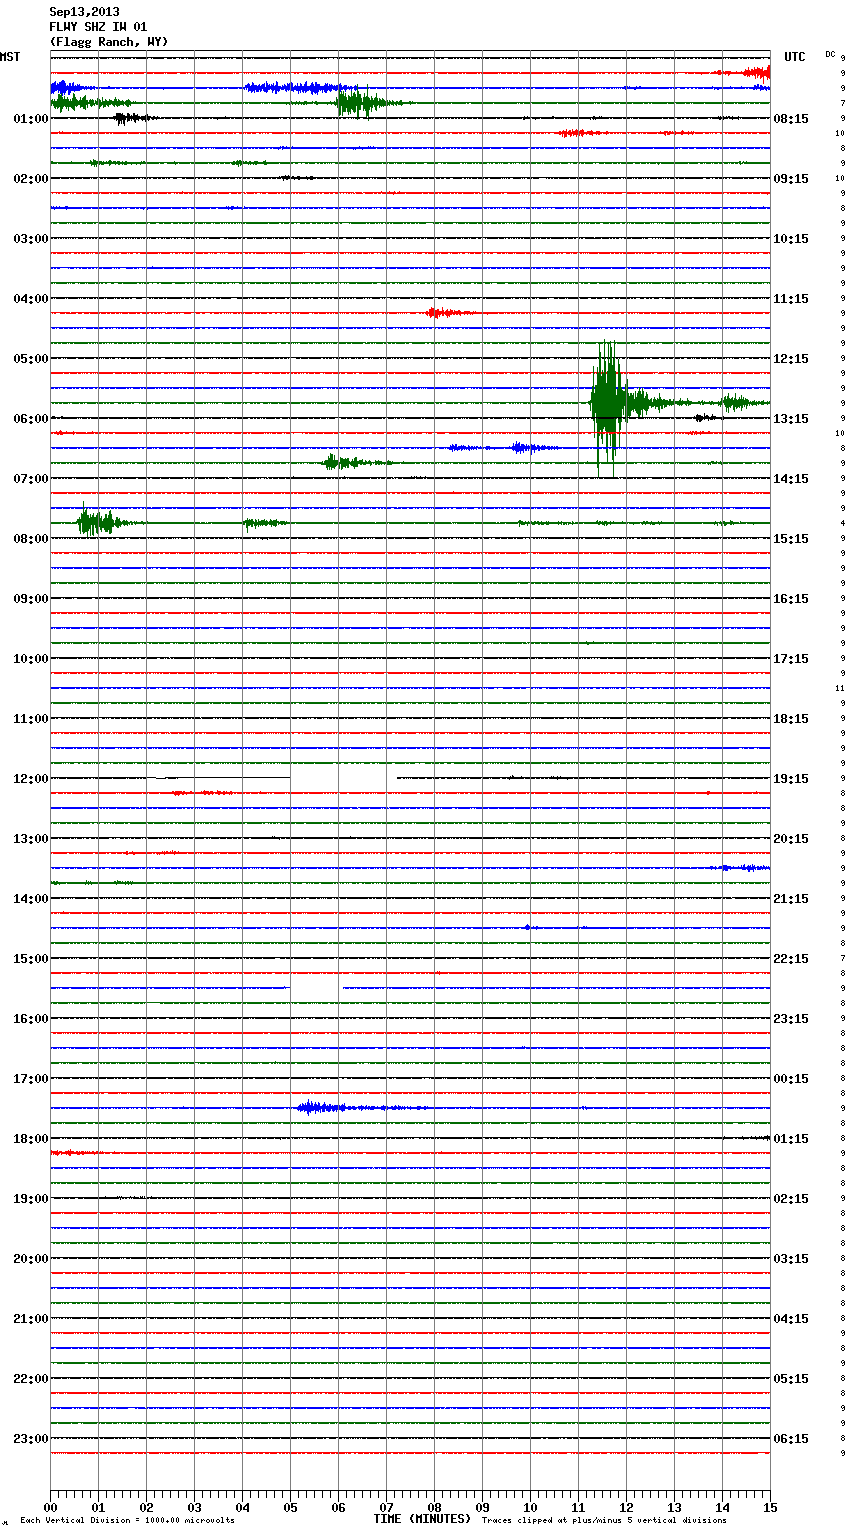Click the DC value 4
The height and width of the screenshot is (1534, 850).
point(843,523)
